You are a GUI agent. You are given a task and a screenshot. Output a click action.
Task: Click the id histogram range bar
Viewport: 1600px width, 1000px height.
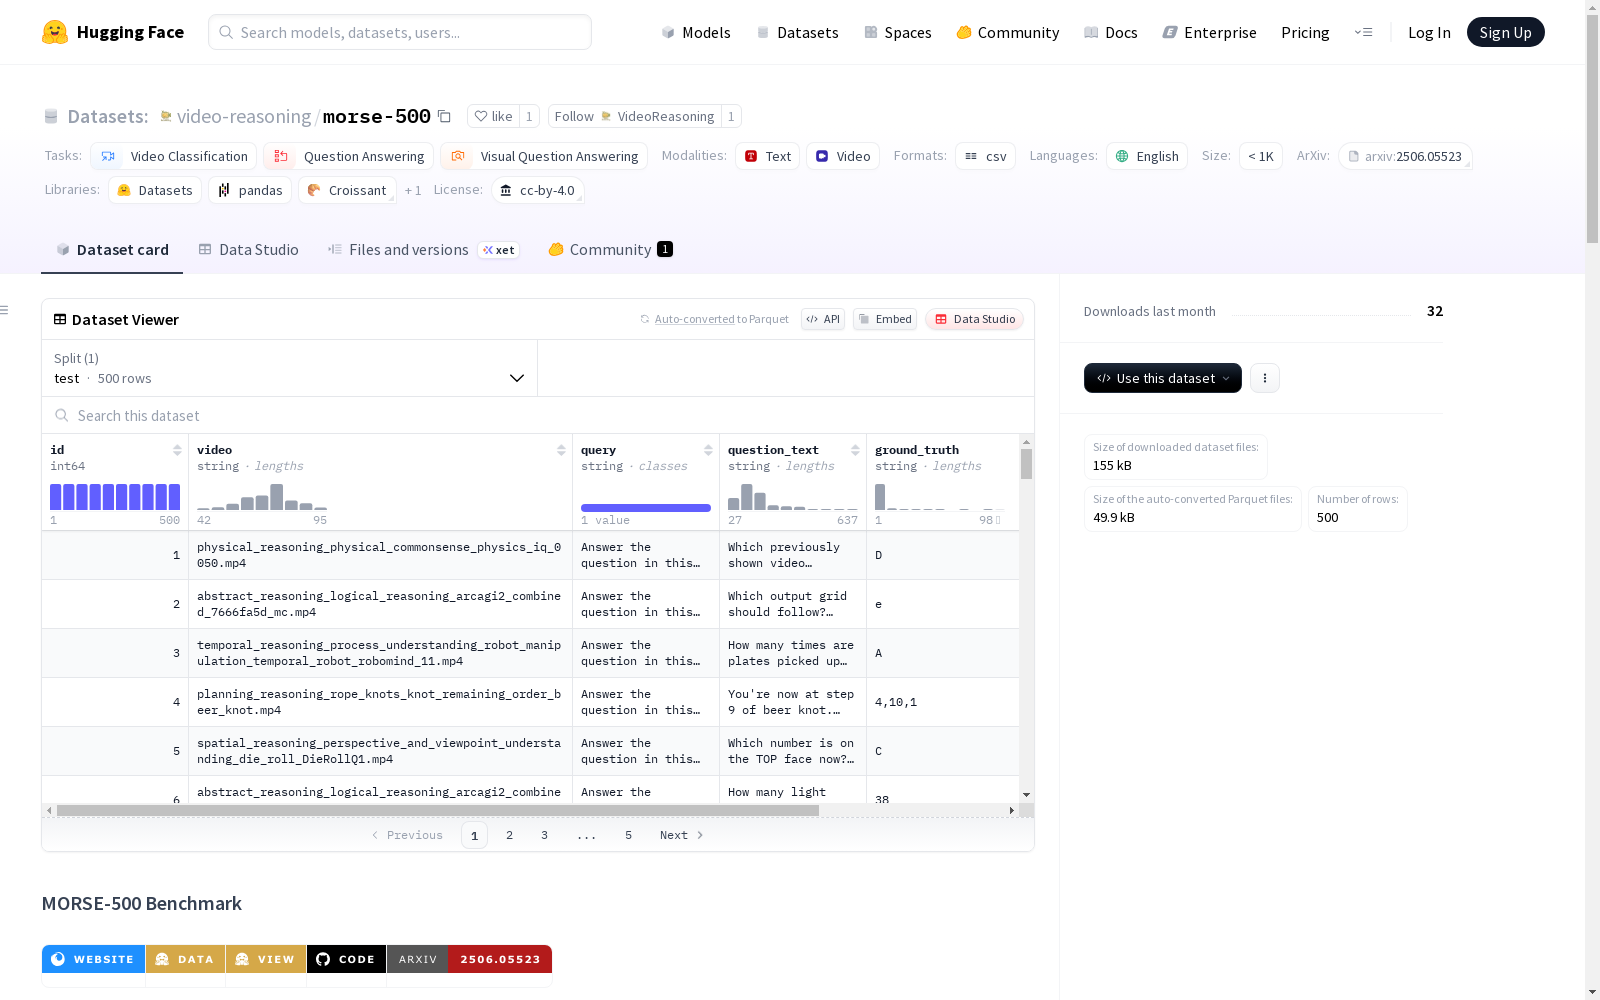[x=115, y=497]
